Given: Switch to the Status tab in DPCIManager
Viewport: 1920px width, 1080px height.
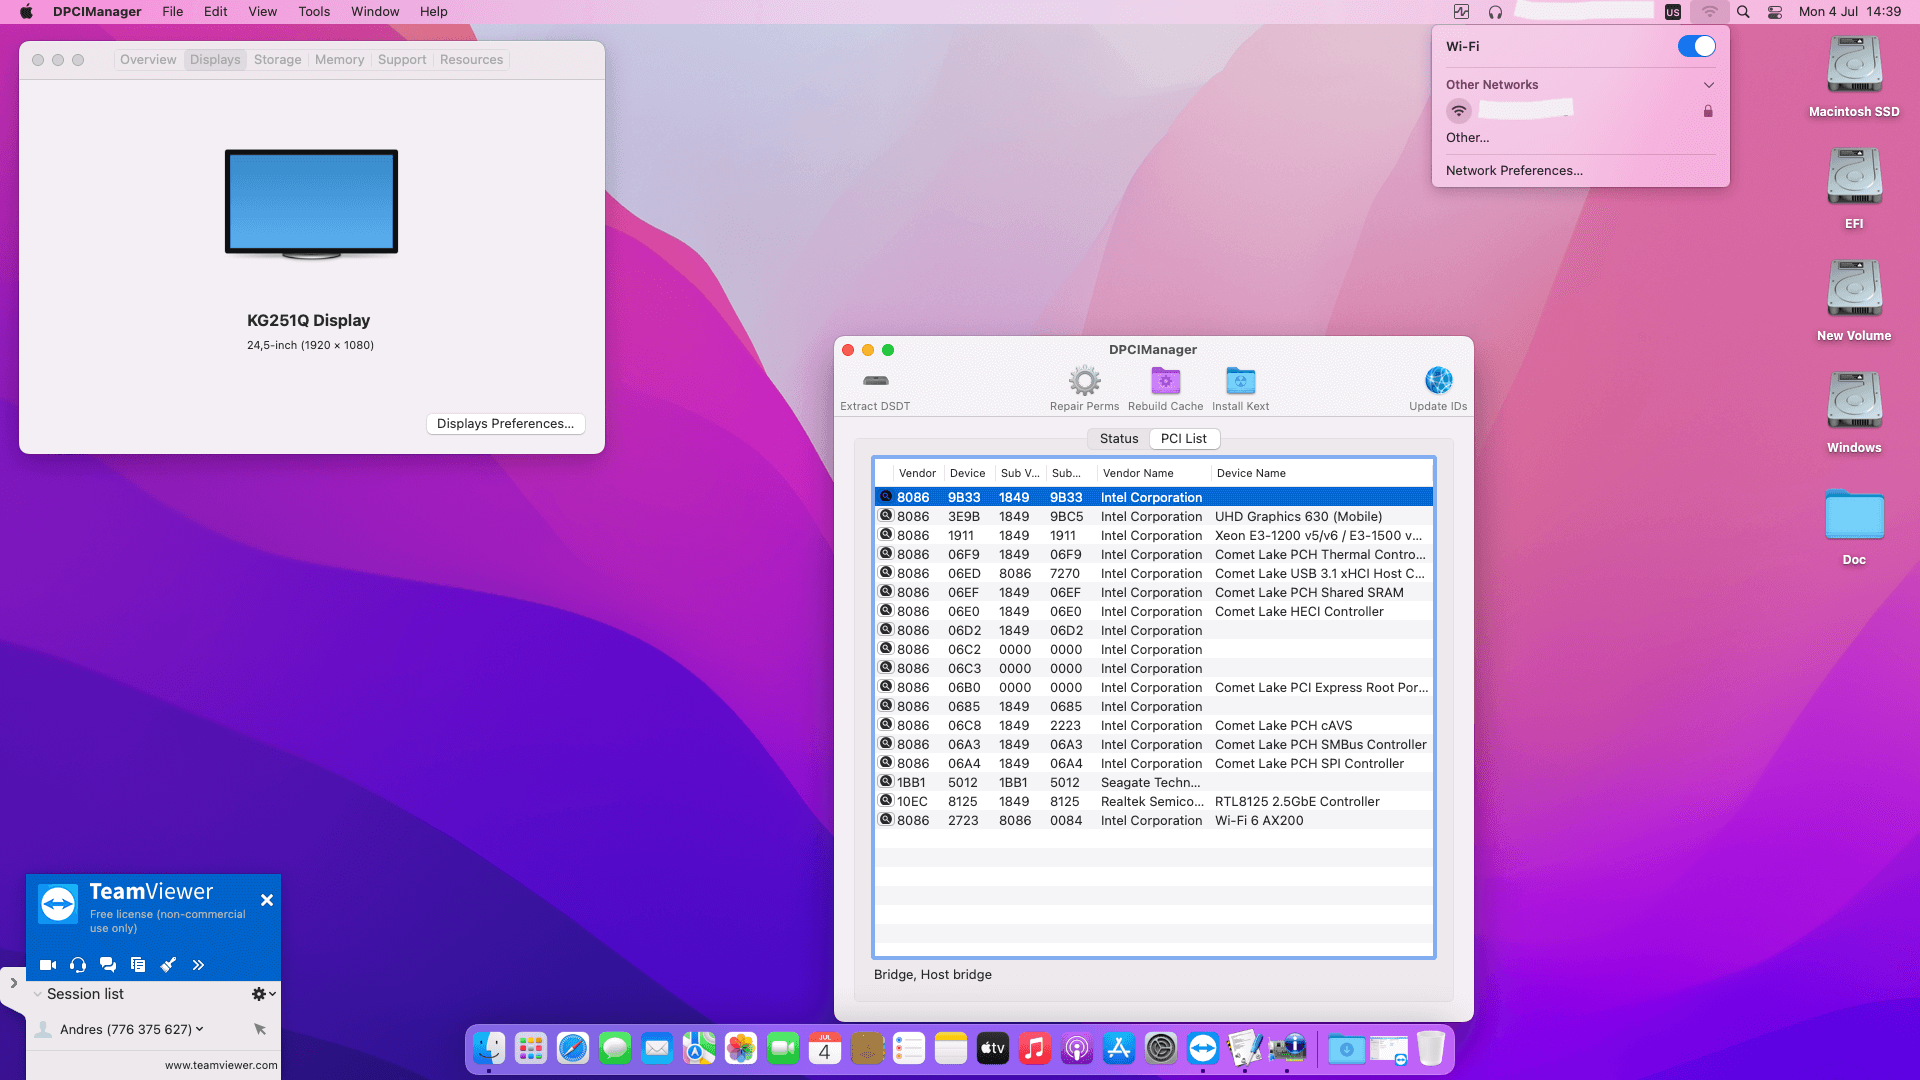Looking at the screenshot, I should (1118, 439).
